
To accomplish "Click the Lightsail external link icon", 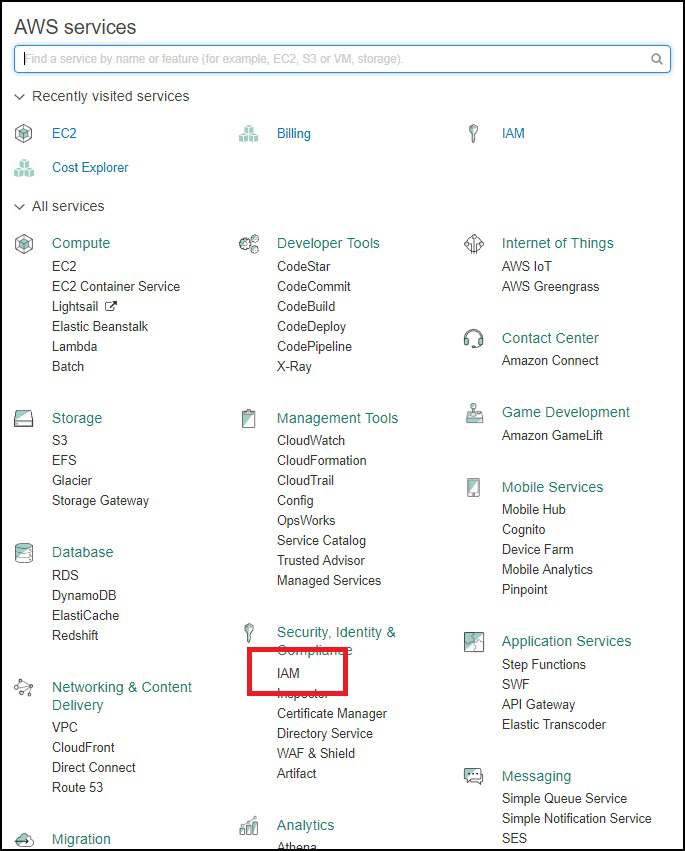I will [111, 307].
